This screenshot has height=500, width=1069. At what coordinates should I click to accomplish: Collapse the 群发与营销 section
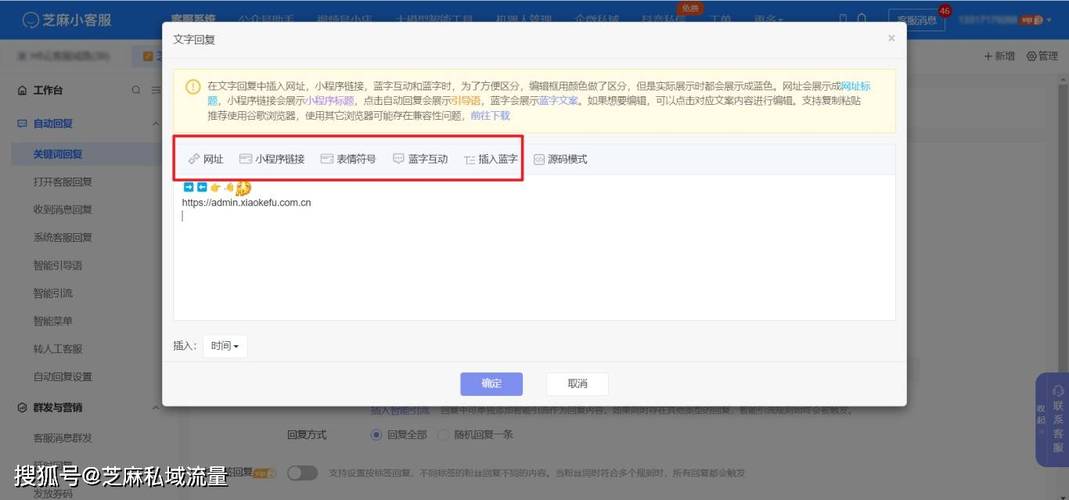pyautogui.click(x=155, y=407)
